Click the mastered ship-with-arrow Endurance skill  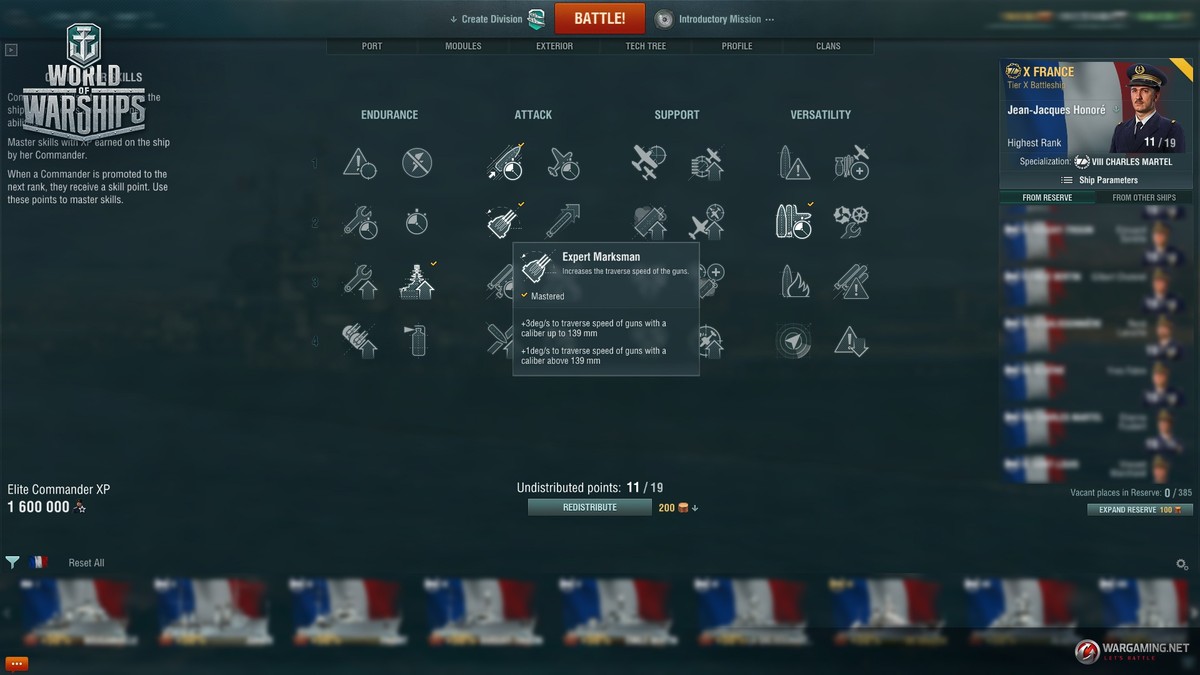point(417,281)
